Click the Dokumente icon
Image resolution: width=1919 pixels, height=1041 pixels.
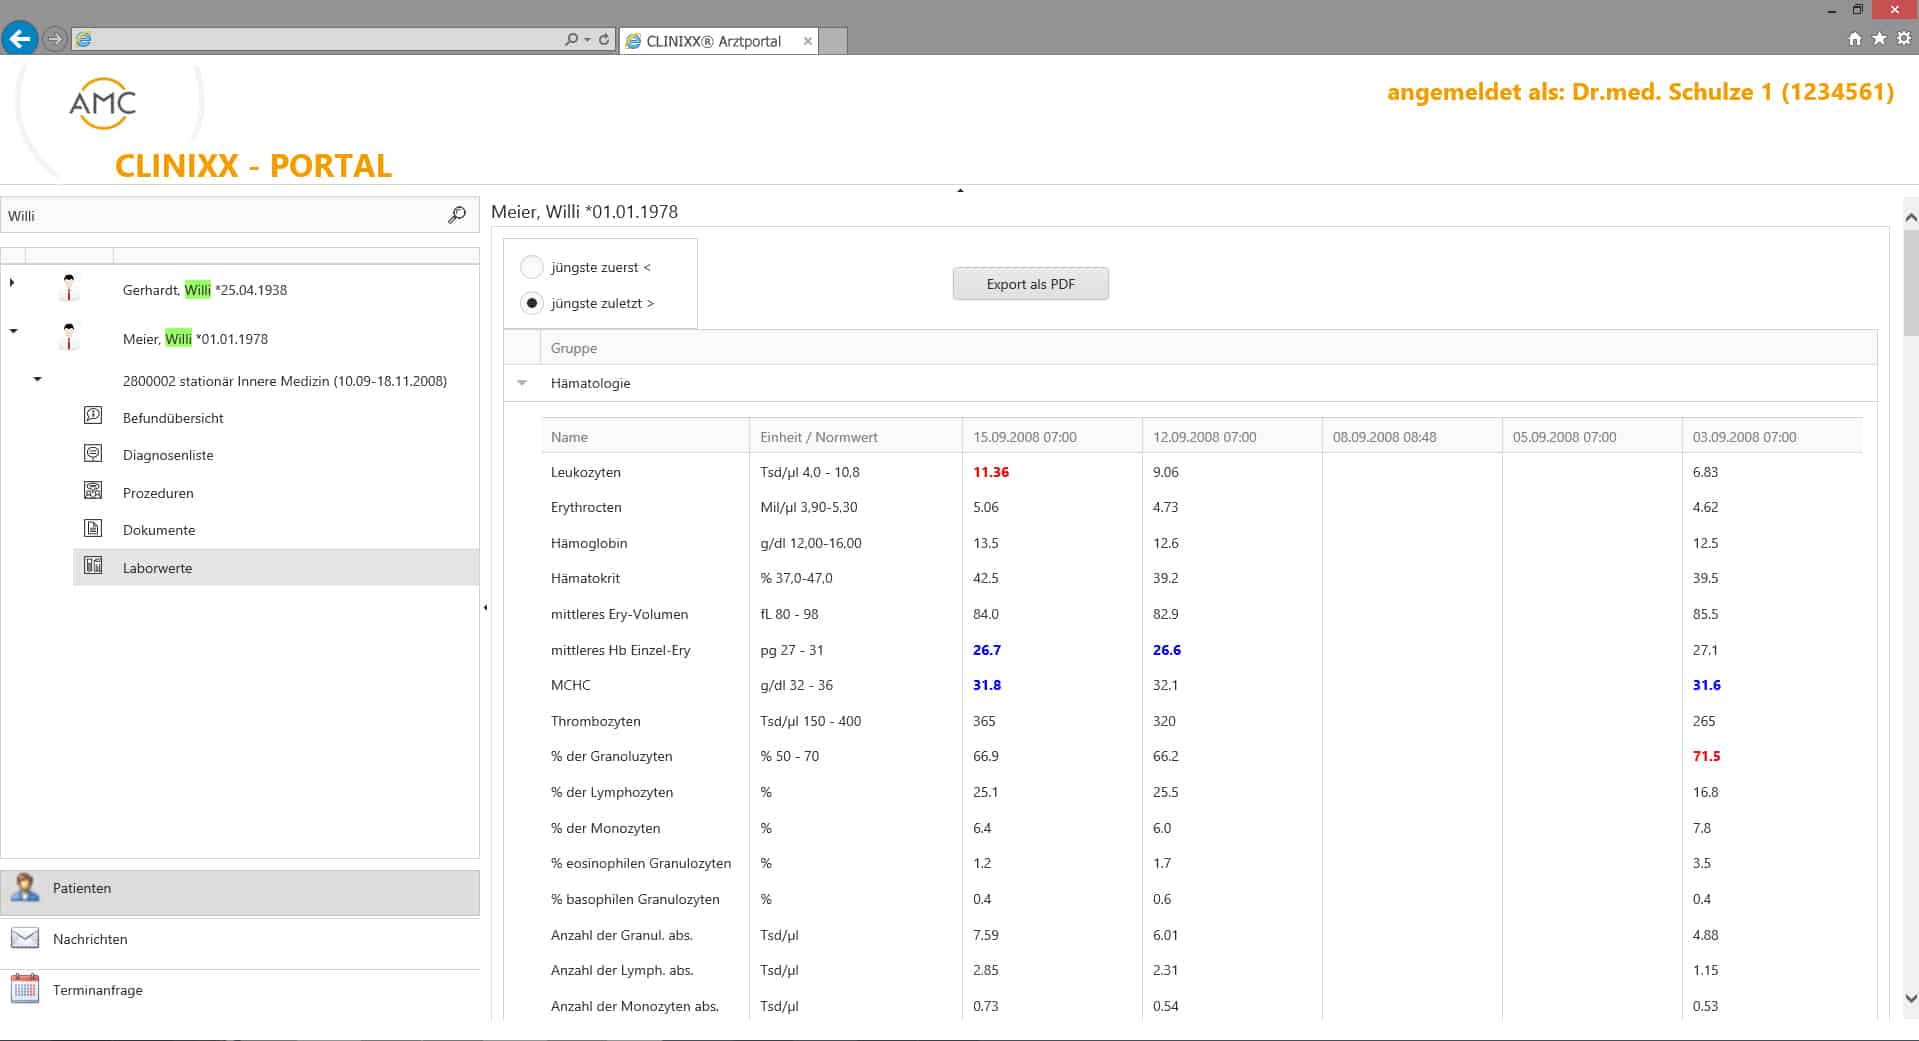93,528
